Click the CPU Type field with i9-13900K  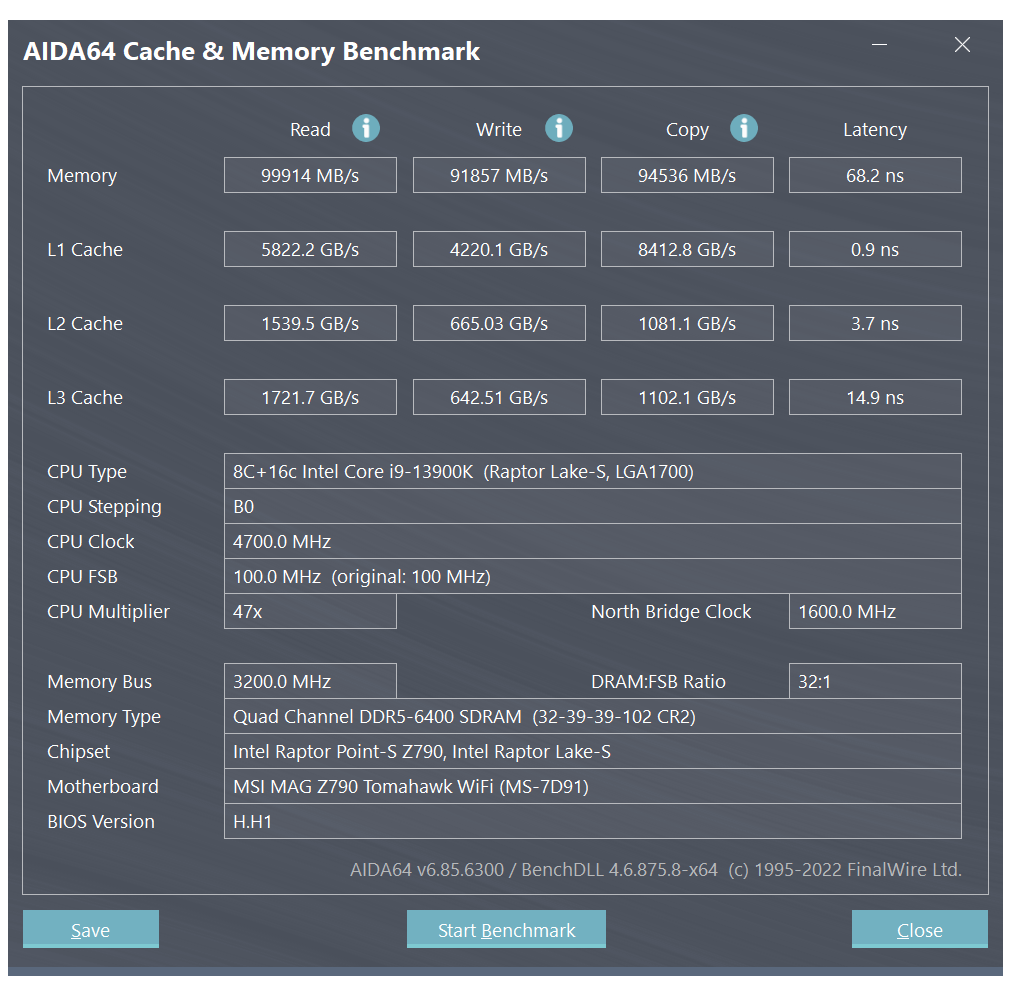pos(593,472)
